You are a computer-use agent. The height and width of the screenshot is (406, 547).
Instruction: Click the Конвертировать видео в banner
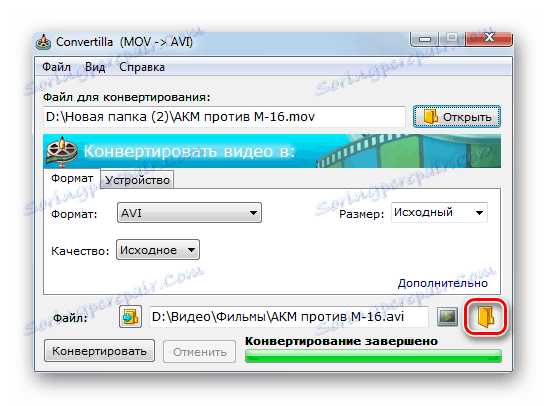pyautogui.click(x=272, y=151)
